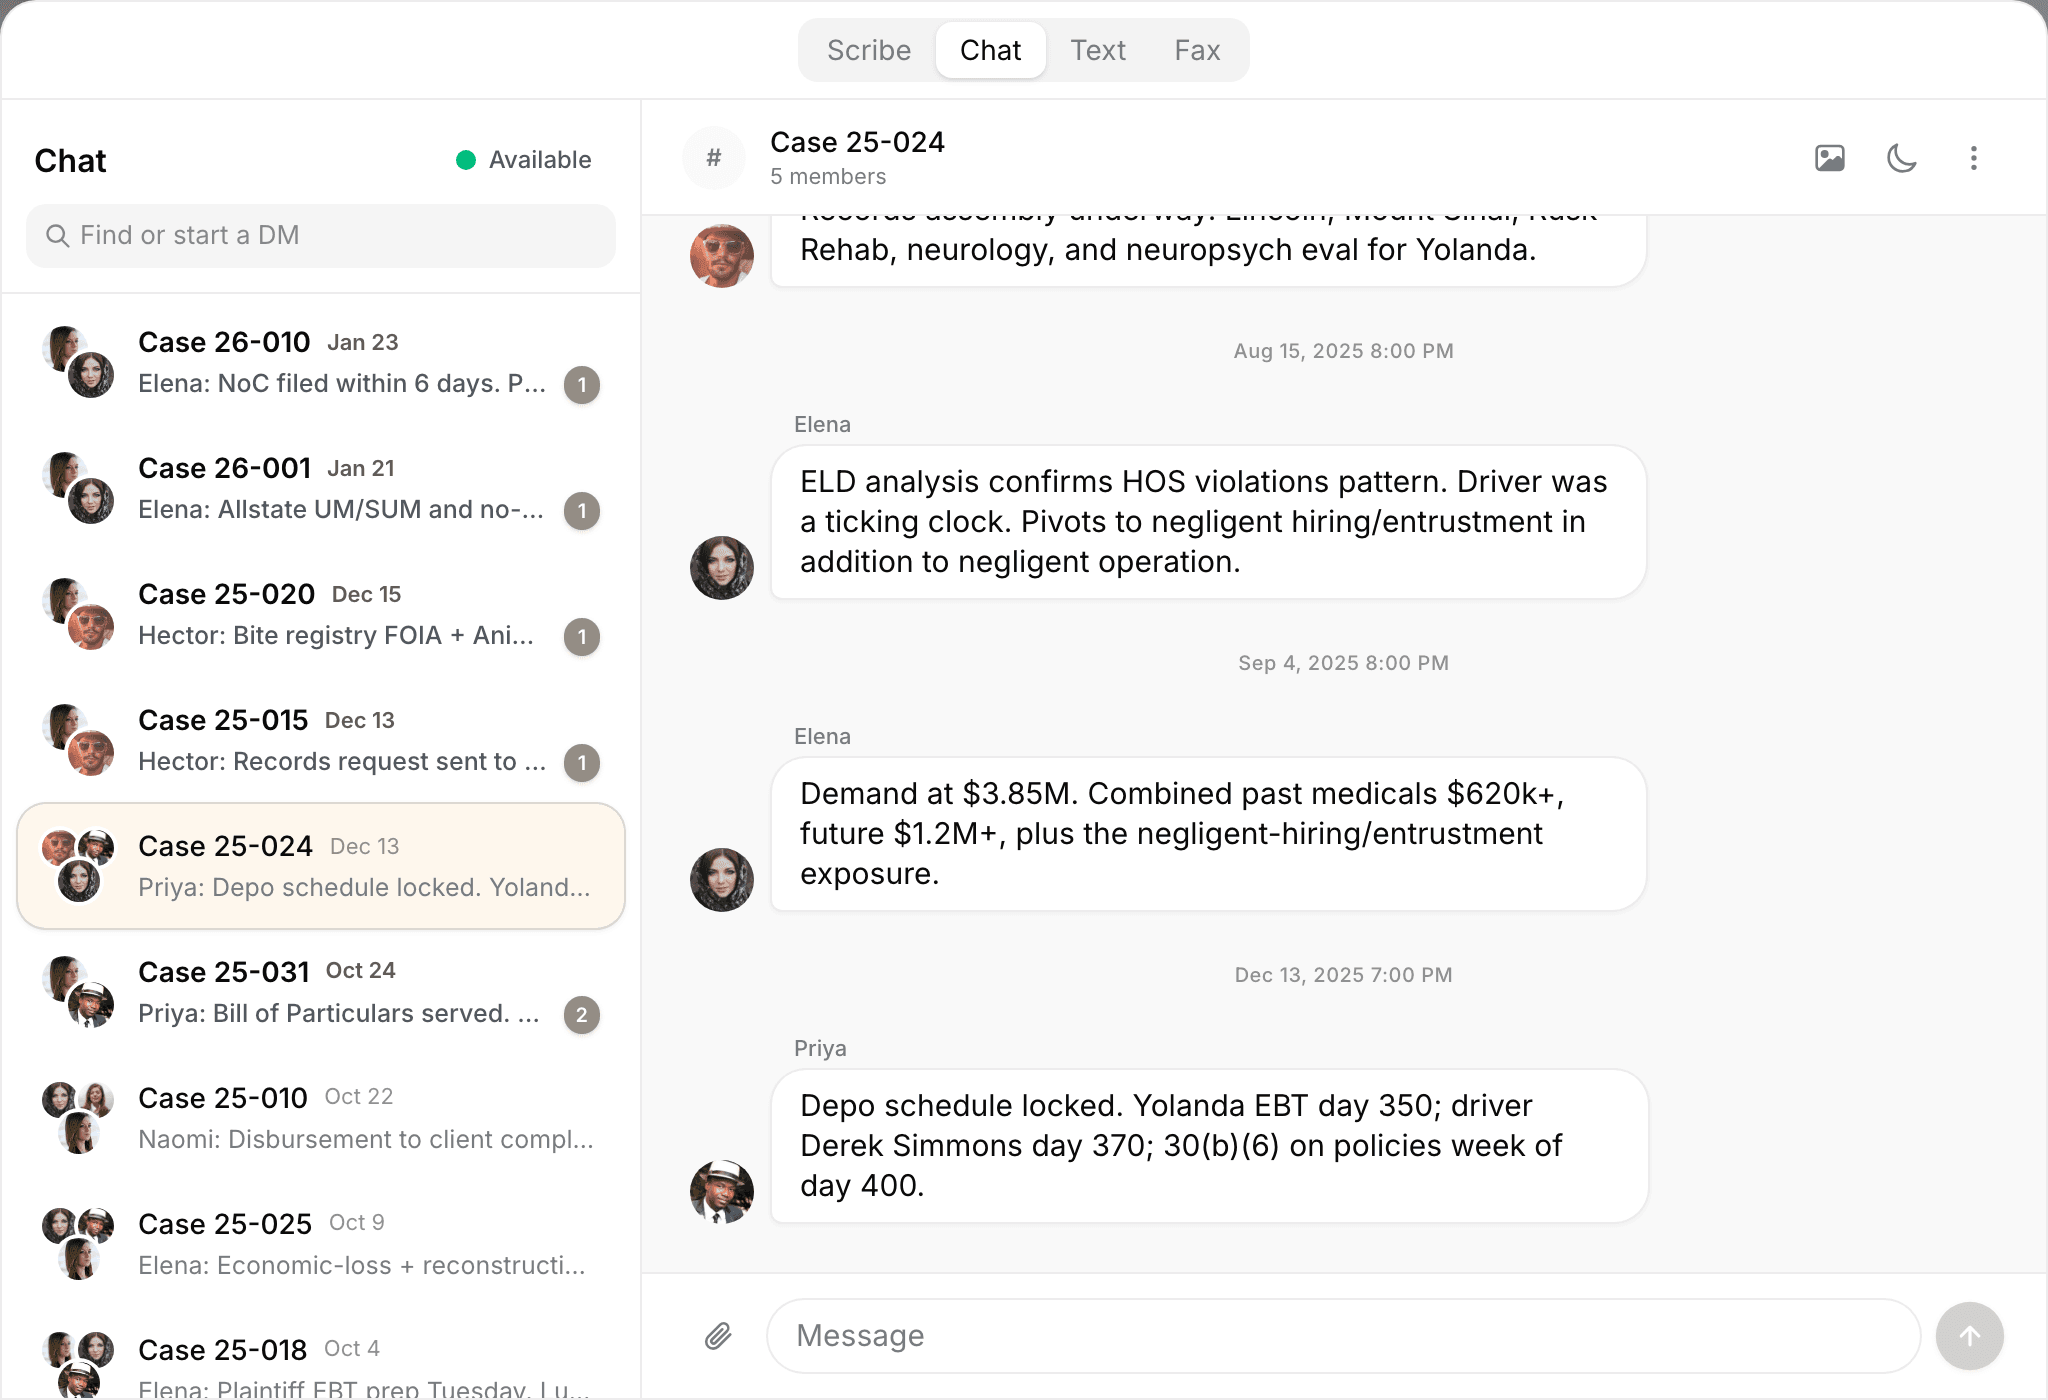Click the ELD analysis message bubble
2048x1400 pixels.
(1208, 522)
